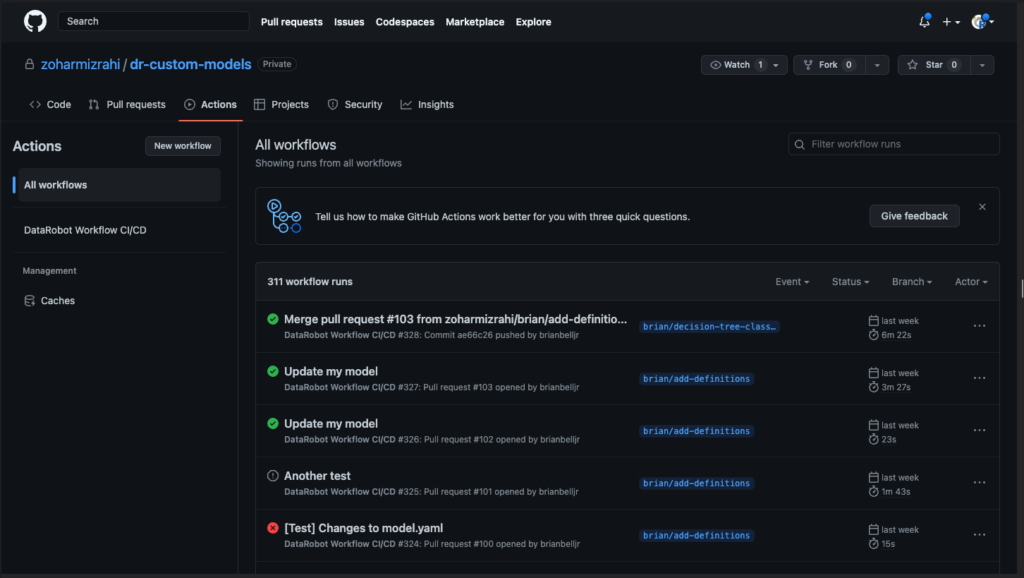This screenshot has width=1024, height=578.
Task: Switch to the repository Pull requests tab
Action: click(x=127, y=104)
